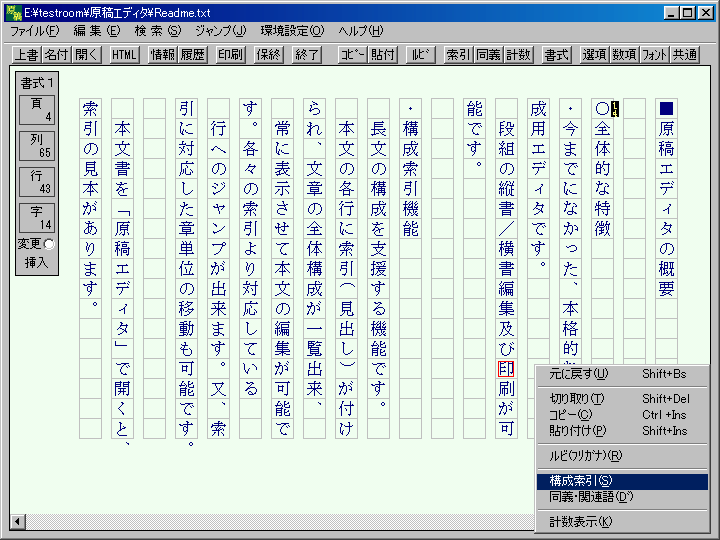Open the ジャンプ(J) menu
The width and height of the screenshot is (720, 540).
220,31
